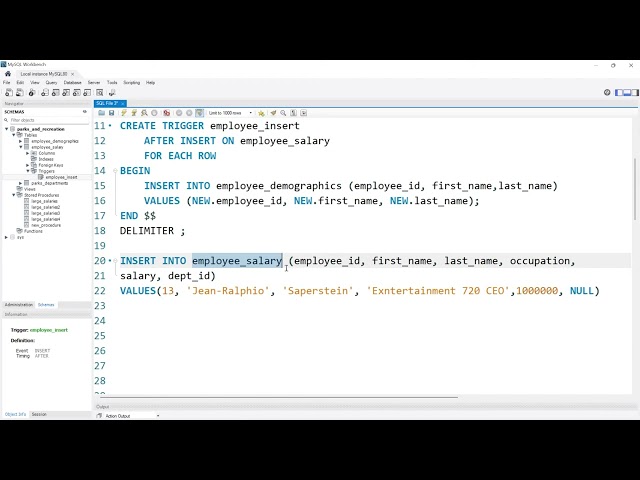Fold the BEGIN block at line 14
640x480 pixels.
coord(116,171)
